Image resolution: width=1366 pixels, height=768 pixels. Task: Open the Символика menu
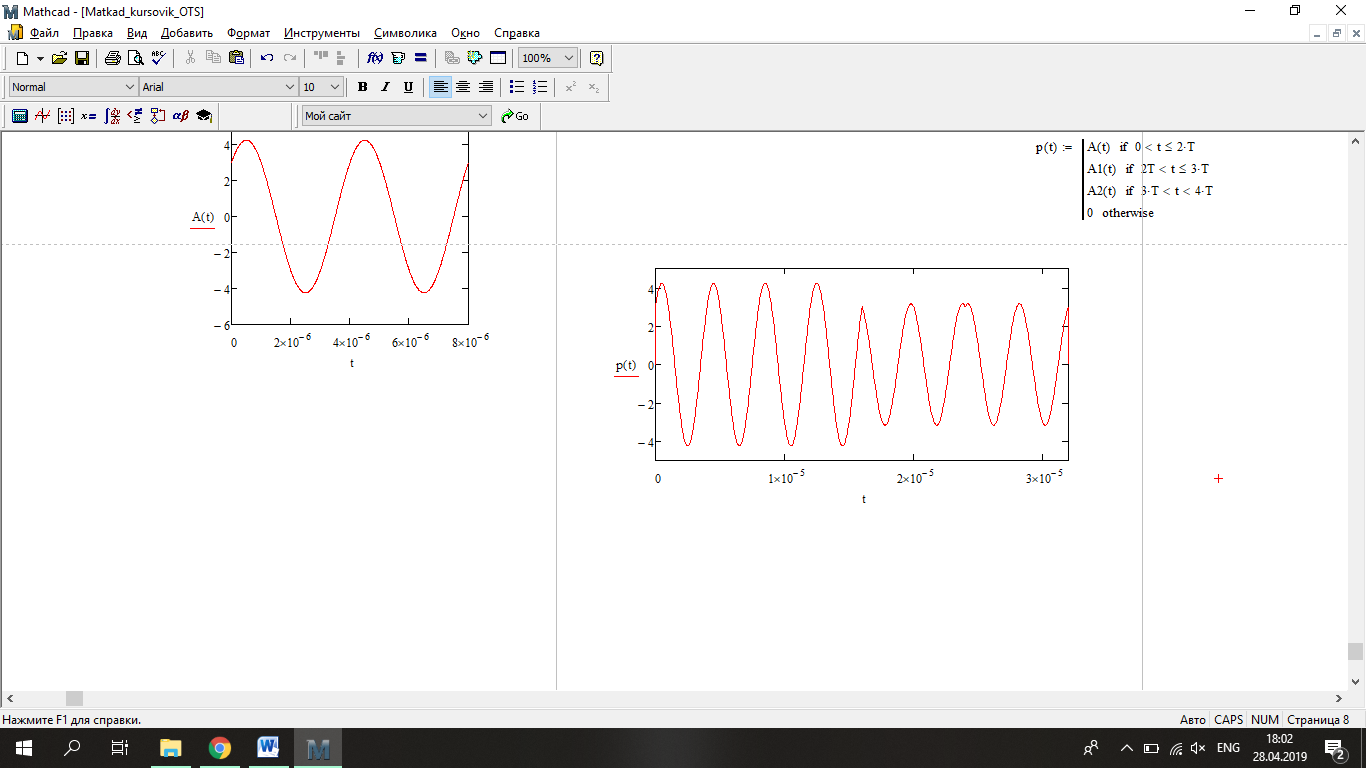point(405,33)
